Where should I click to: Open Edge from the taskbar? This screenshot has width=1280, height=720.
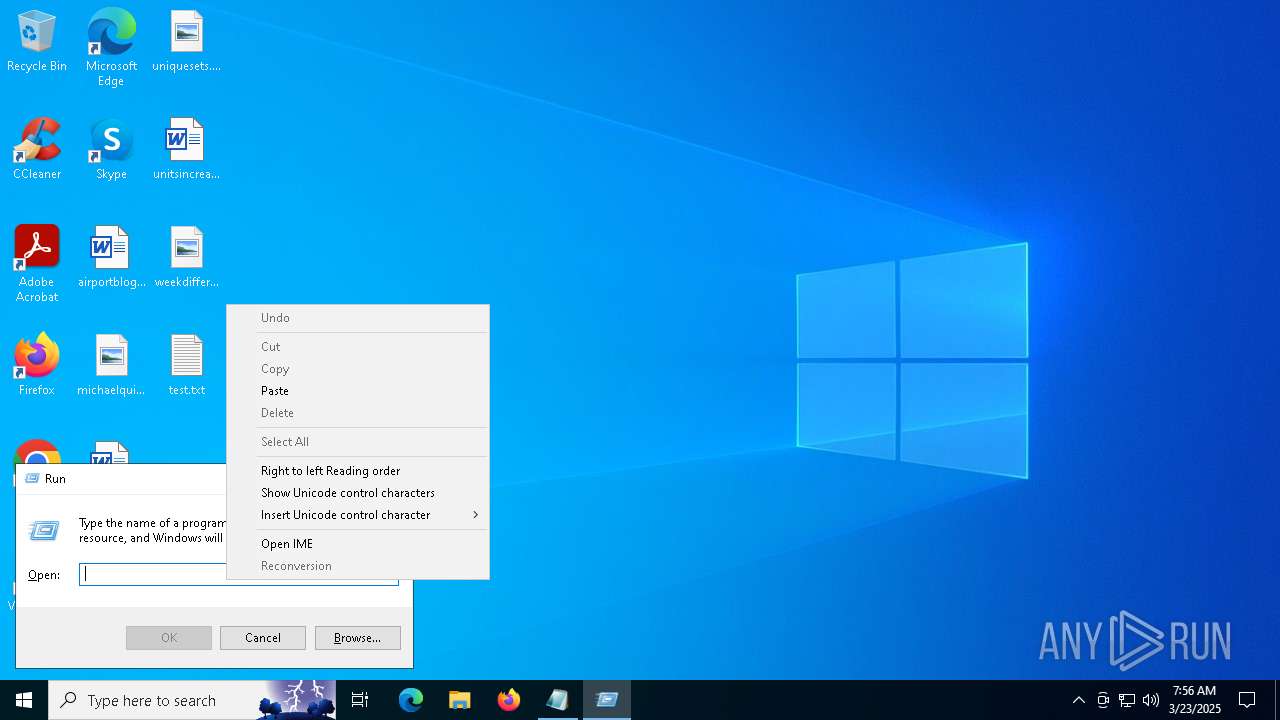pyautogui.click(x=411, y=700)
